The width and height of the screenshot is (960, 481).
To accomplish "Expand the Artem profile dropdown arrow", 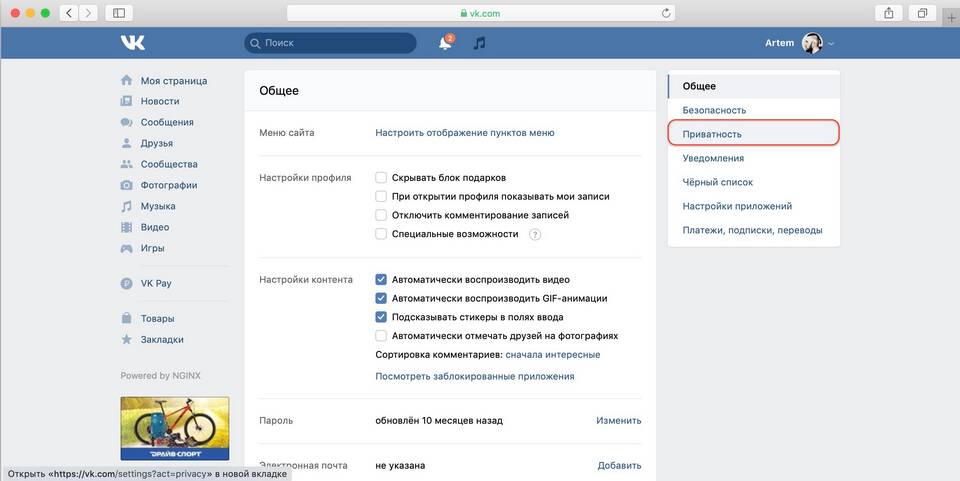I will (x=832, y=44).
